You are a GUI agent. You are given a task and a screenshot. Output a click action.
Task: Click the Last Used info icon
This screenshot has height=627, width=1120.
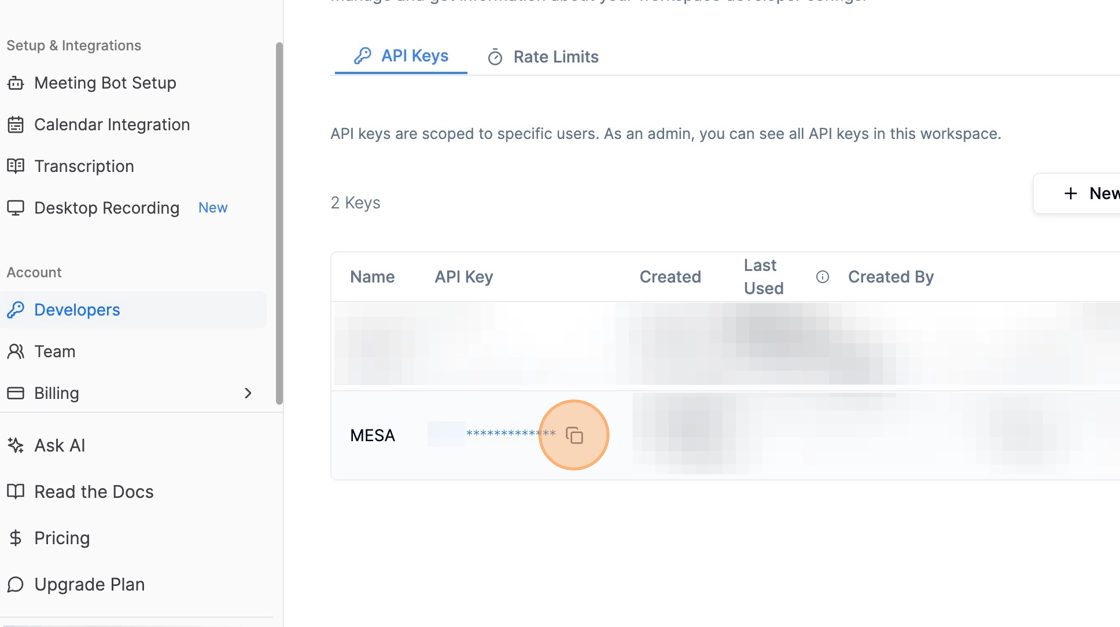[x=822, y=277]
